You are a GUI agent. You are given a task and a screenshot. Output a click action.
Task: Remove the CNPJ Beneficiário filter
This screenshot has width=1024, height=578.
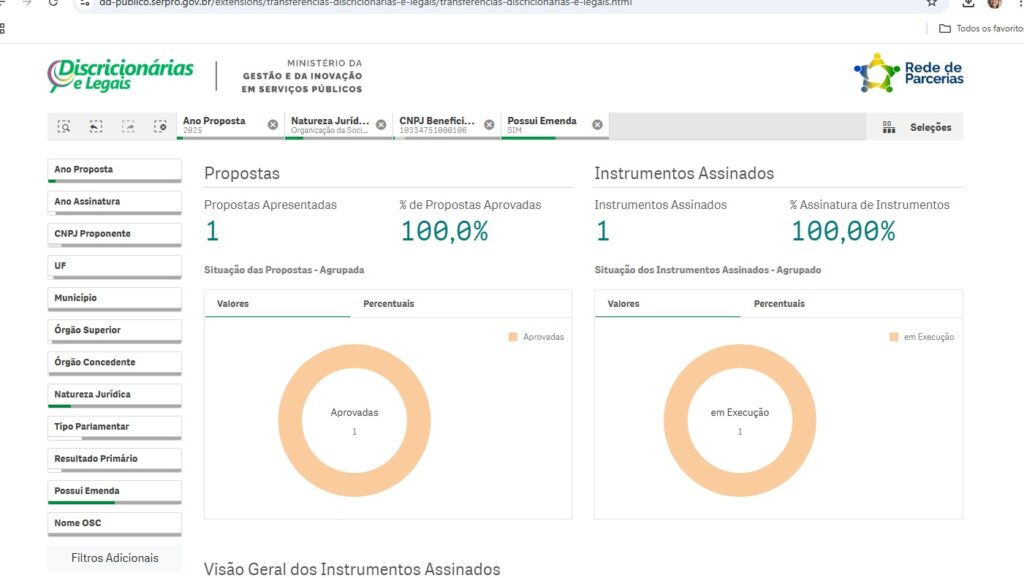click(489, 125)
